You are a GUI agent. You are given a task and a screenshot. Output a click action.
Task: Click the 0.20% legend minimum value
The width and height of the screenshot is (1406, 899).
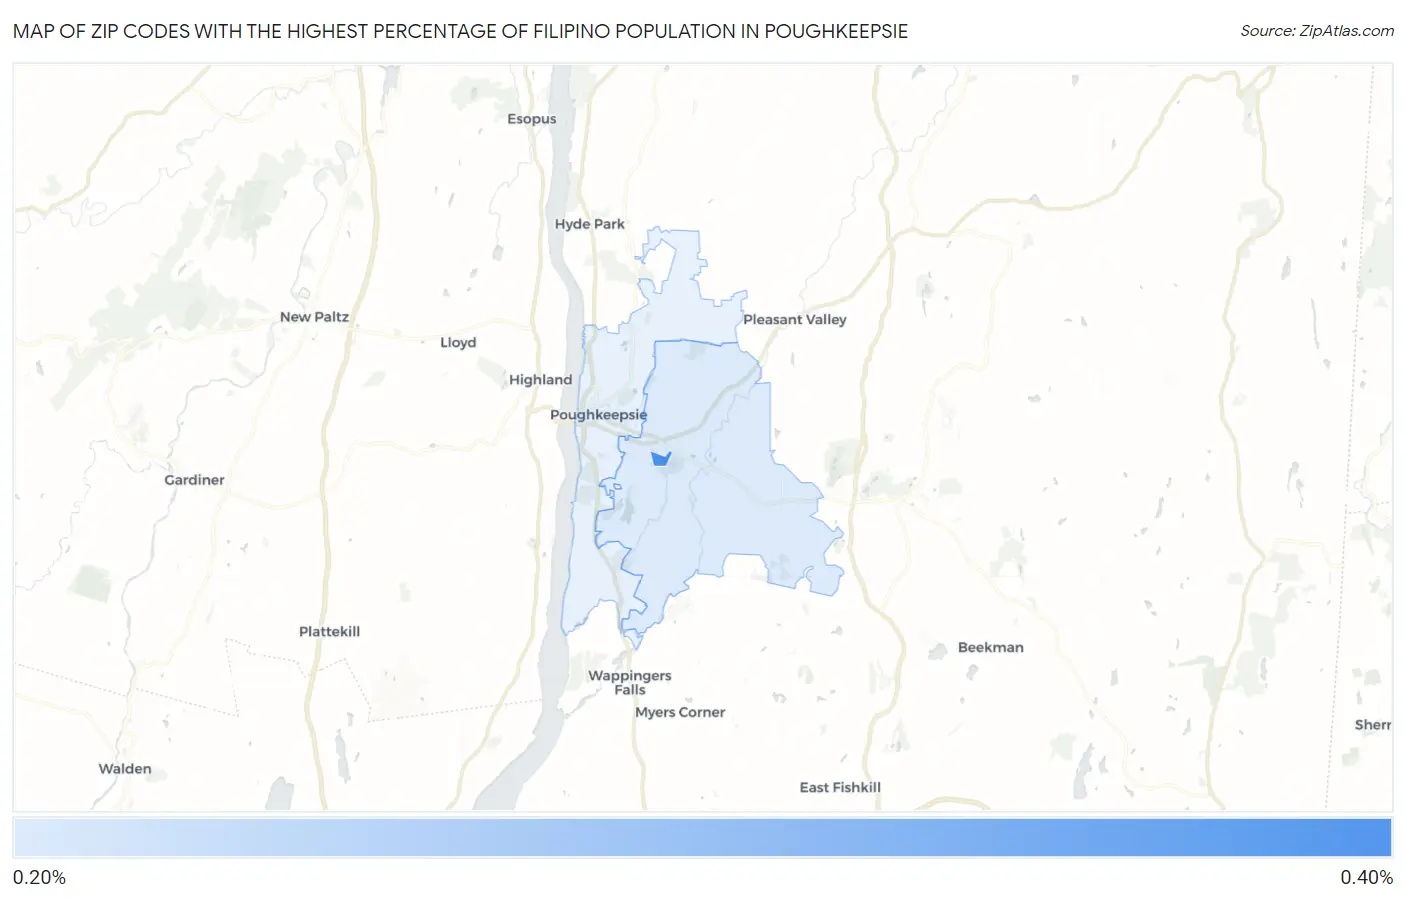point(39,878)
